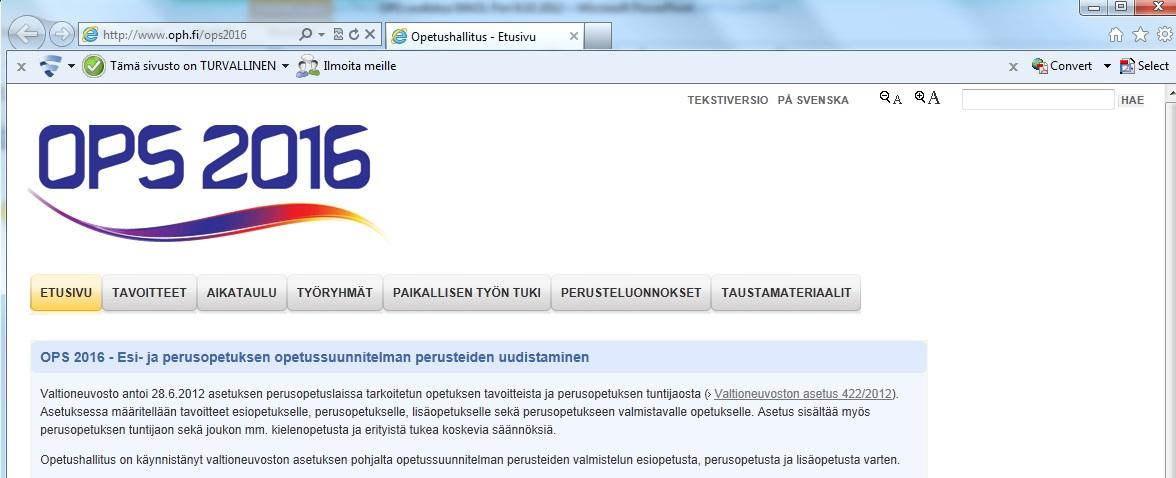Click the Select PDF toolbar icon
Viewport: 1176px width, 478px height.
tap(1127, 66)
